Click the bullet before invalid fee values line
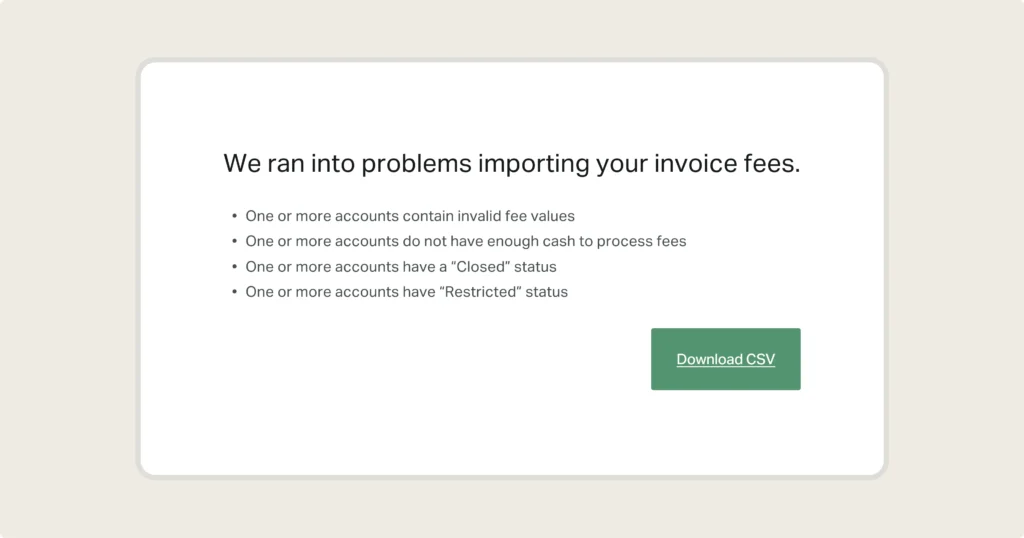Image resolution: width=1024 pixels, height=538 pixels. pyautogui.click(x=234, y=216)
